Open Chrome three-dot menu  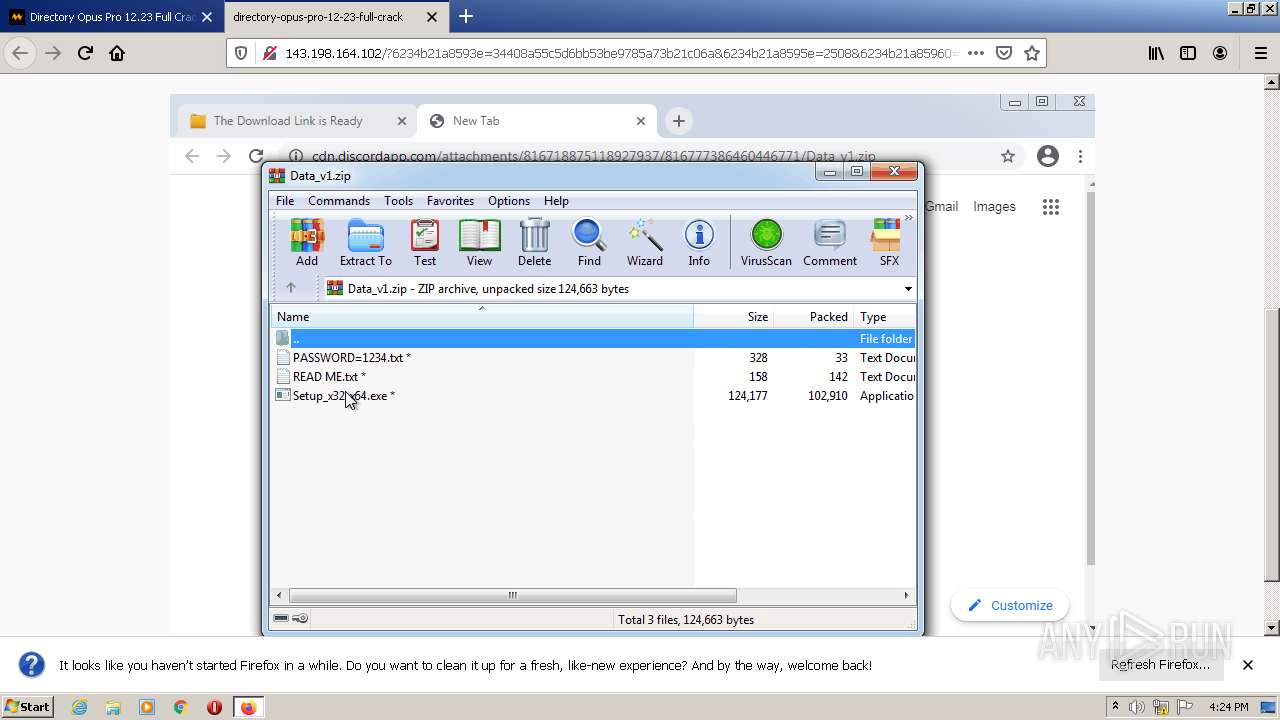pyautogui.click(x=1080, y=156)
